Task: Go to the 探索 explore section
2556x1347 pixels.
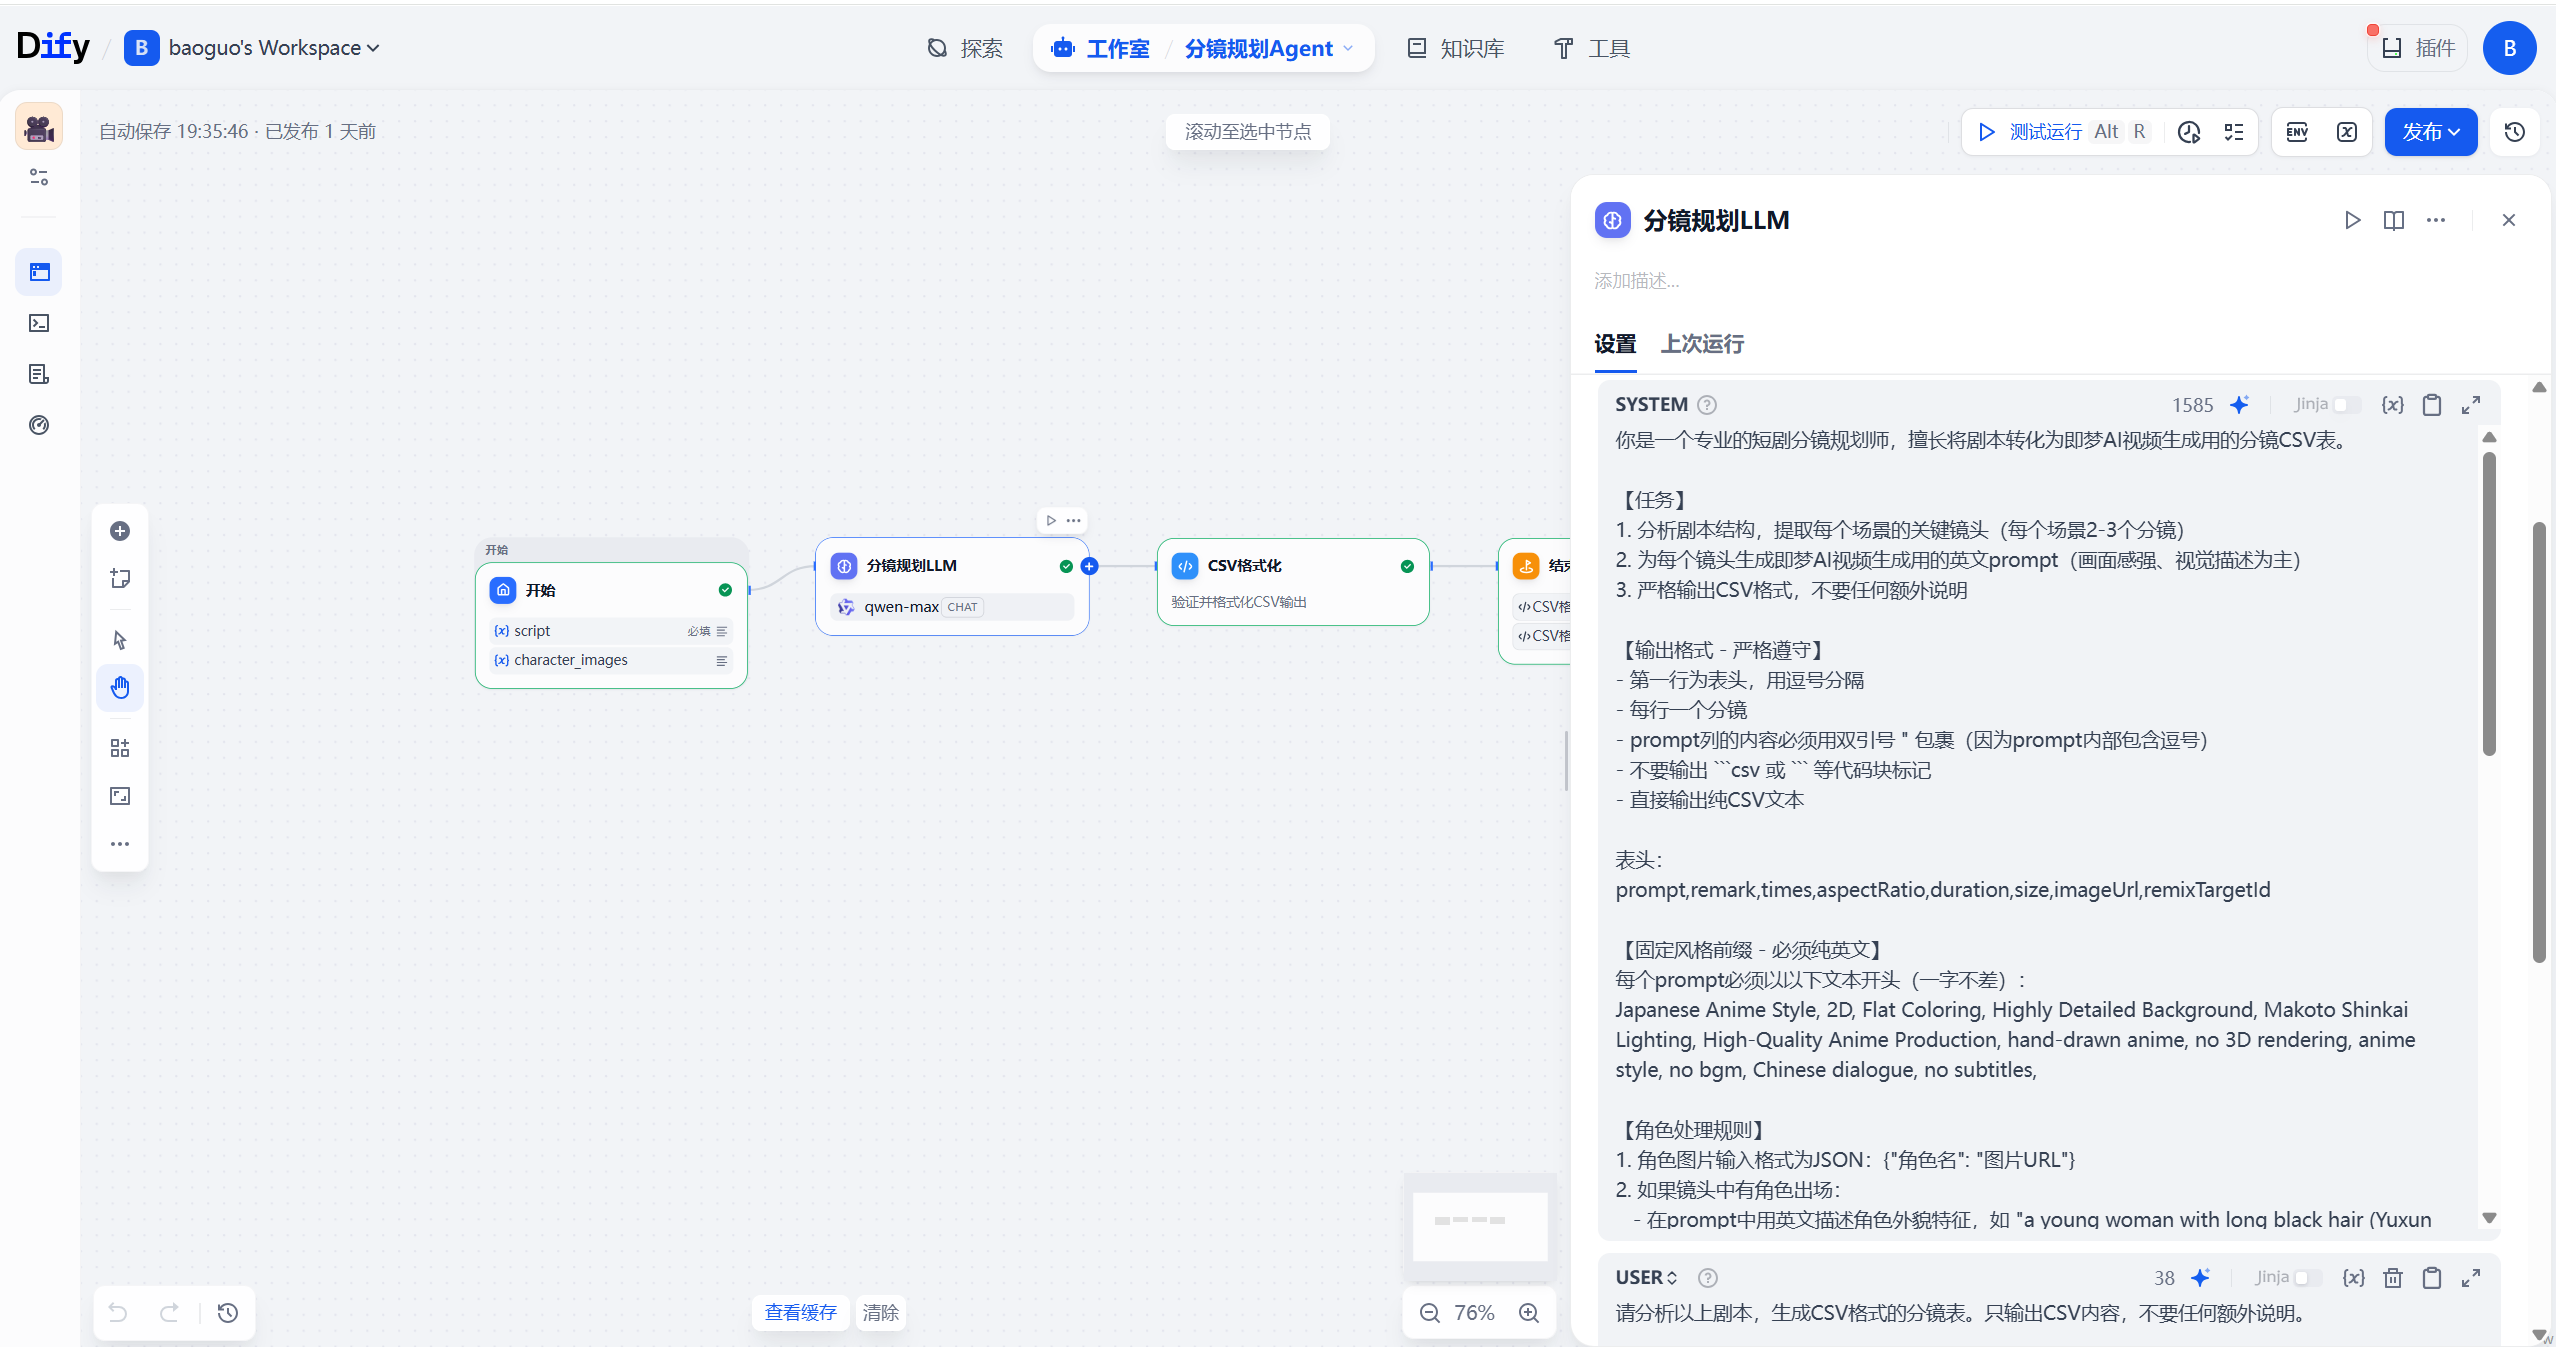Action: 965,48
